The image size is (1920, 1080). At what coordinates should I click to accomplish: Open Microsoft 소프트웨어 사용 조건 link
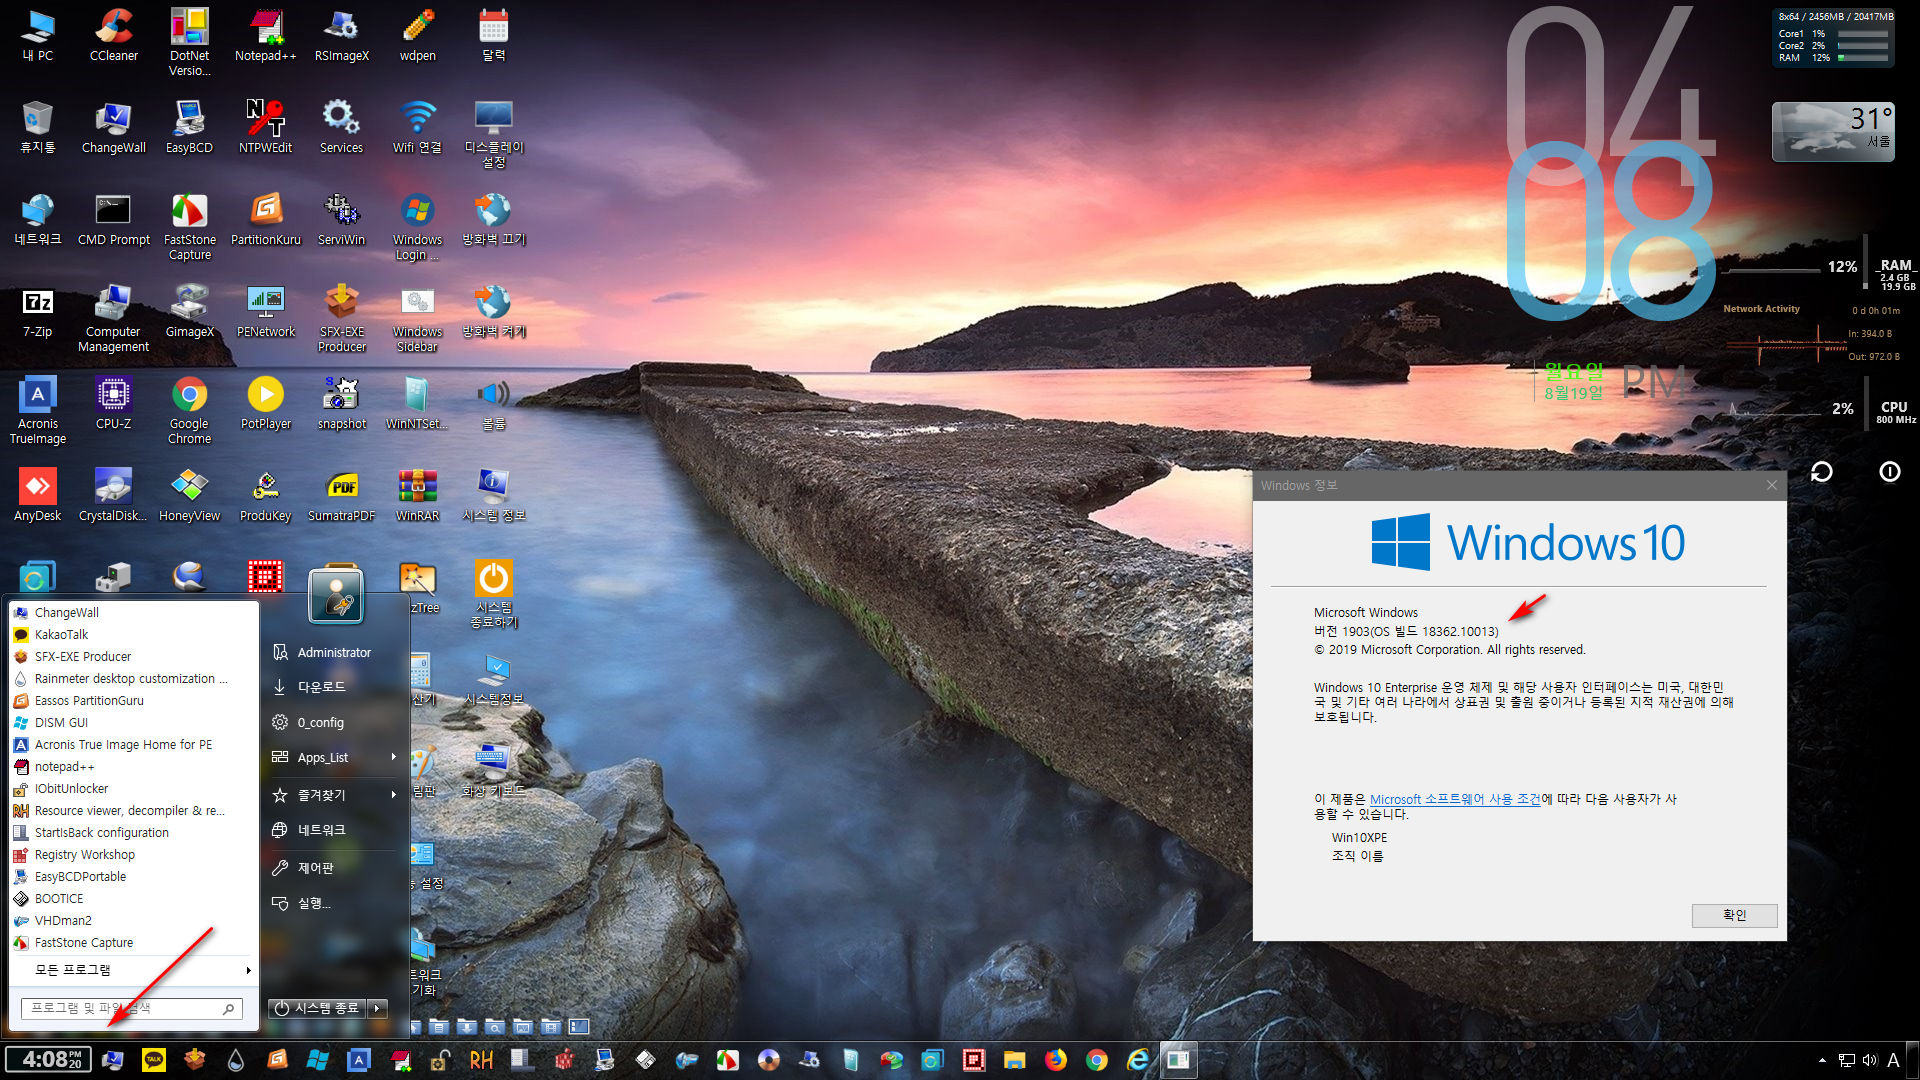[1455, 799]
